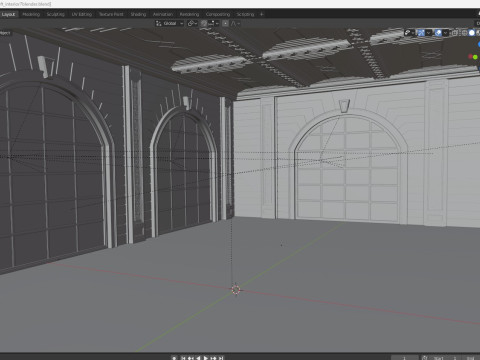Toggle the preview range clock icon

click(x=425, y=358)
